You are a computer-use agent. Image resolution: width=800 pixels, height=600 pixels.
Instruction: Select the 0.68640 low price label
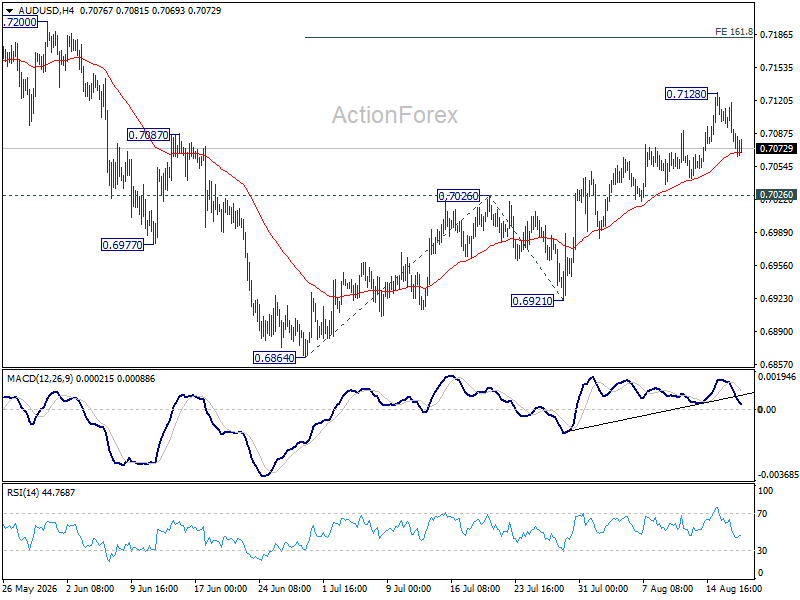274,358
